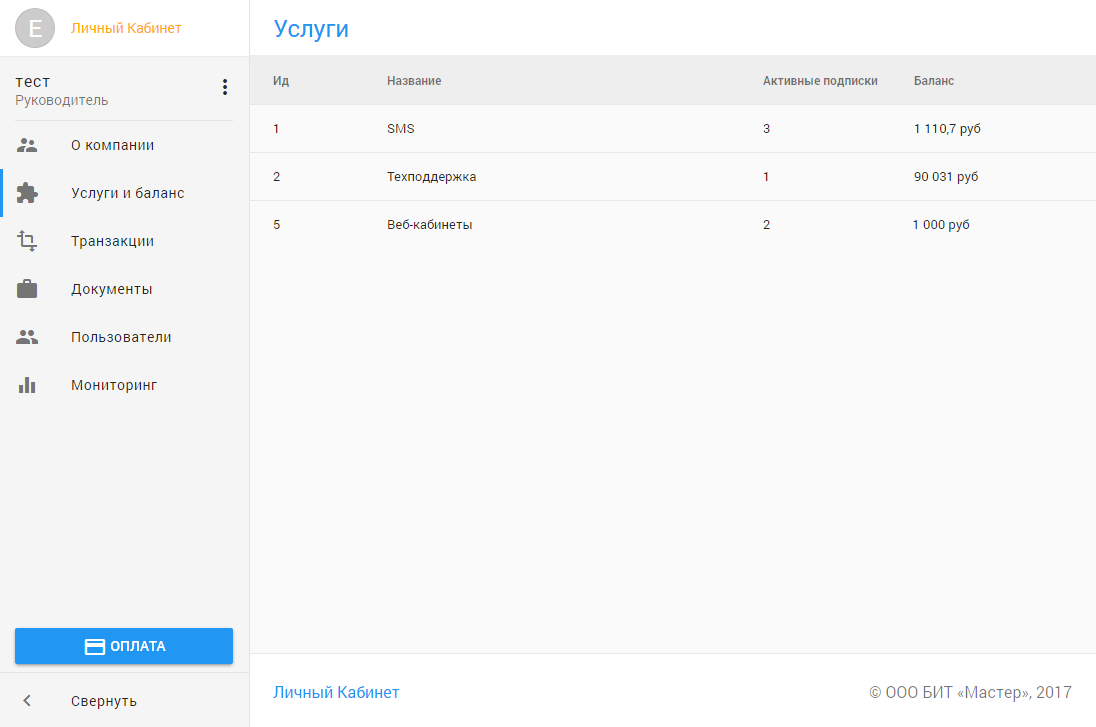The height and width of the screenshot is (727, 1096).
Task: Click the bar chart icon for Мониторинг
Action: (x=27, y=385)
